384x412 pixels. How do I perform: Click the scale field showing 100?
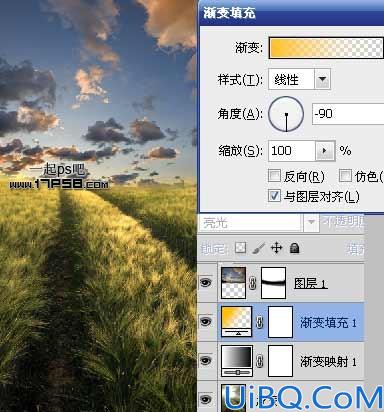[x=292, y=151]
